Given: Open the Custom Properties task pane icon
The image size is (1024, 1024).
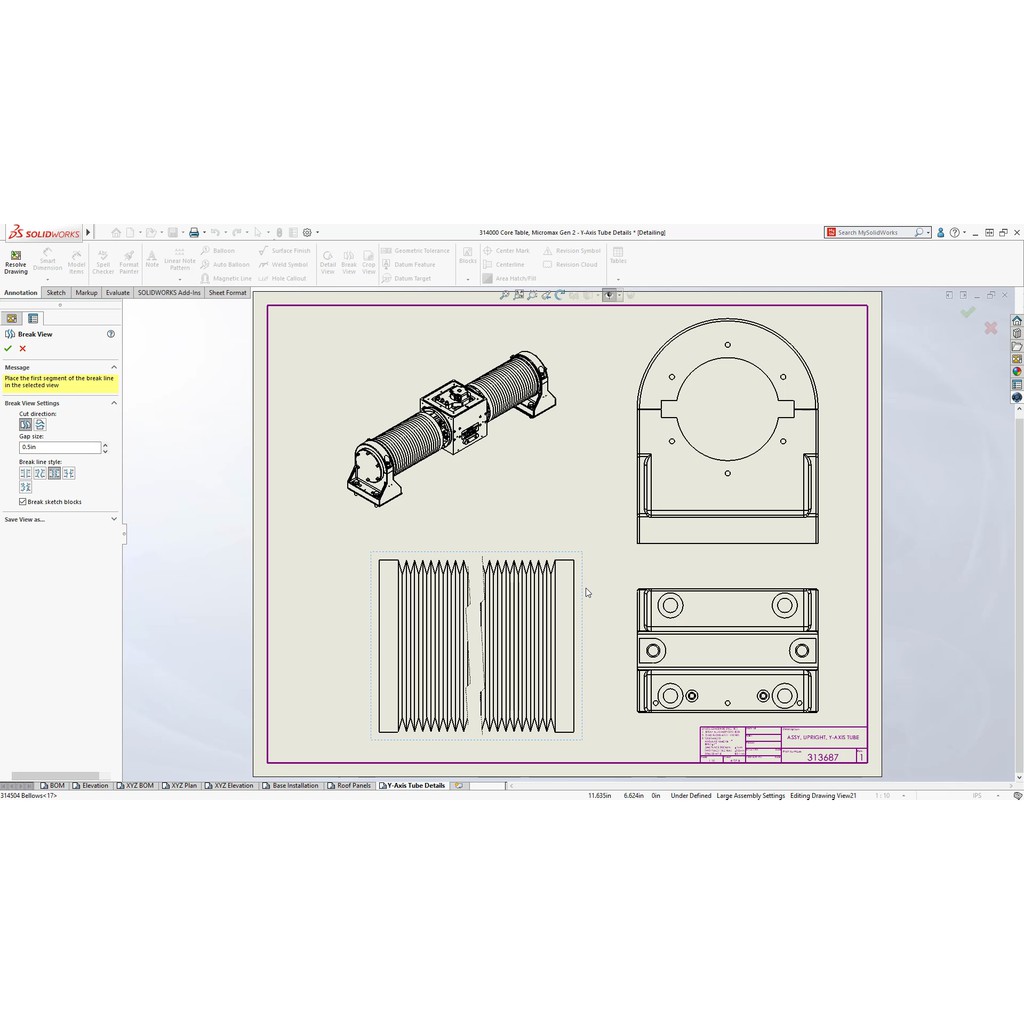Looking at the screenshot, I should pyautogui.click(x=1017, y=385).
